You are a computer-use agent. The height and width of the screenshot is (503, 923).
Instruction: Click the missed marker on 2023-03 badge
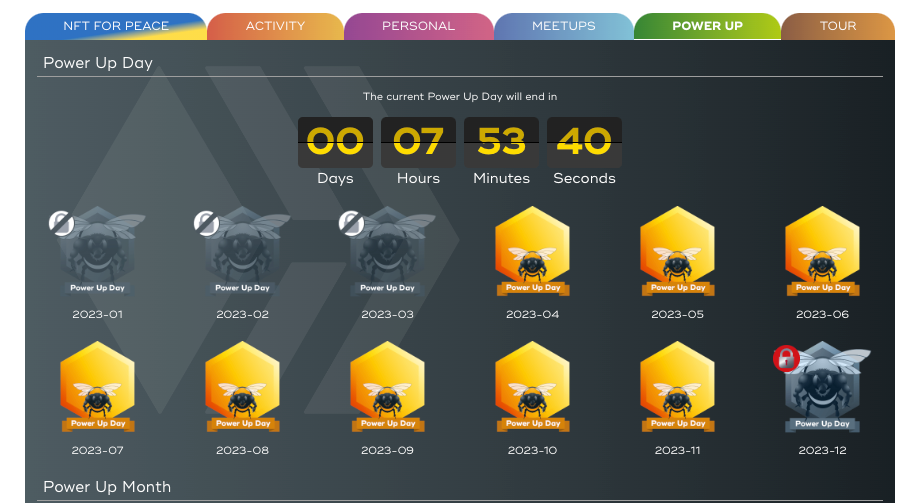[x=351, y=224]
